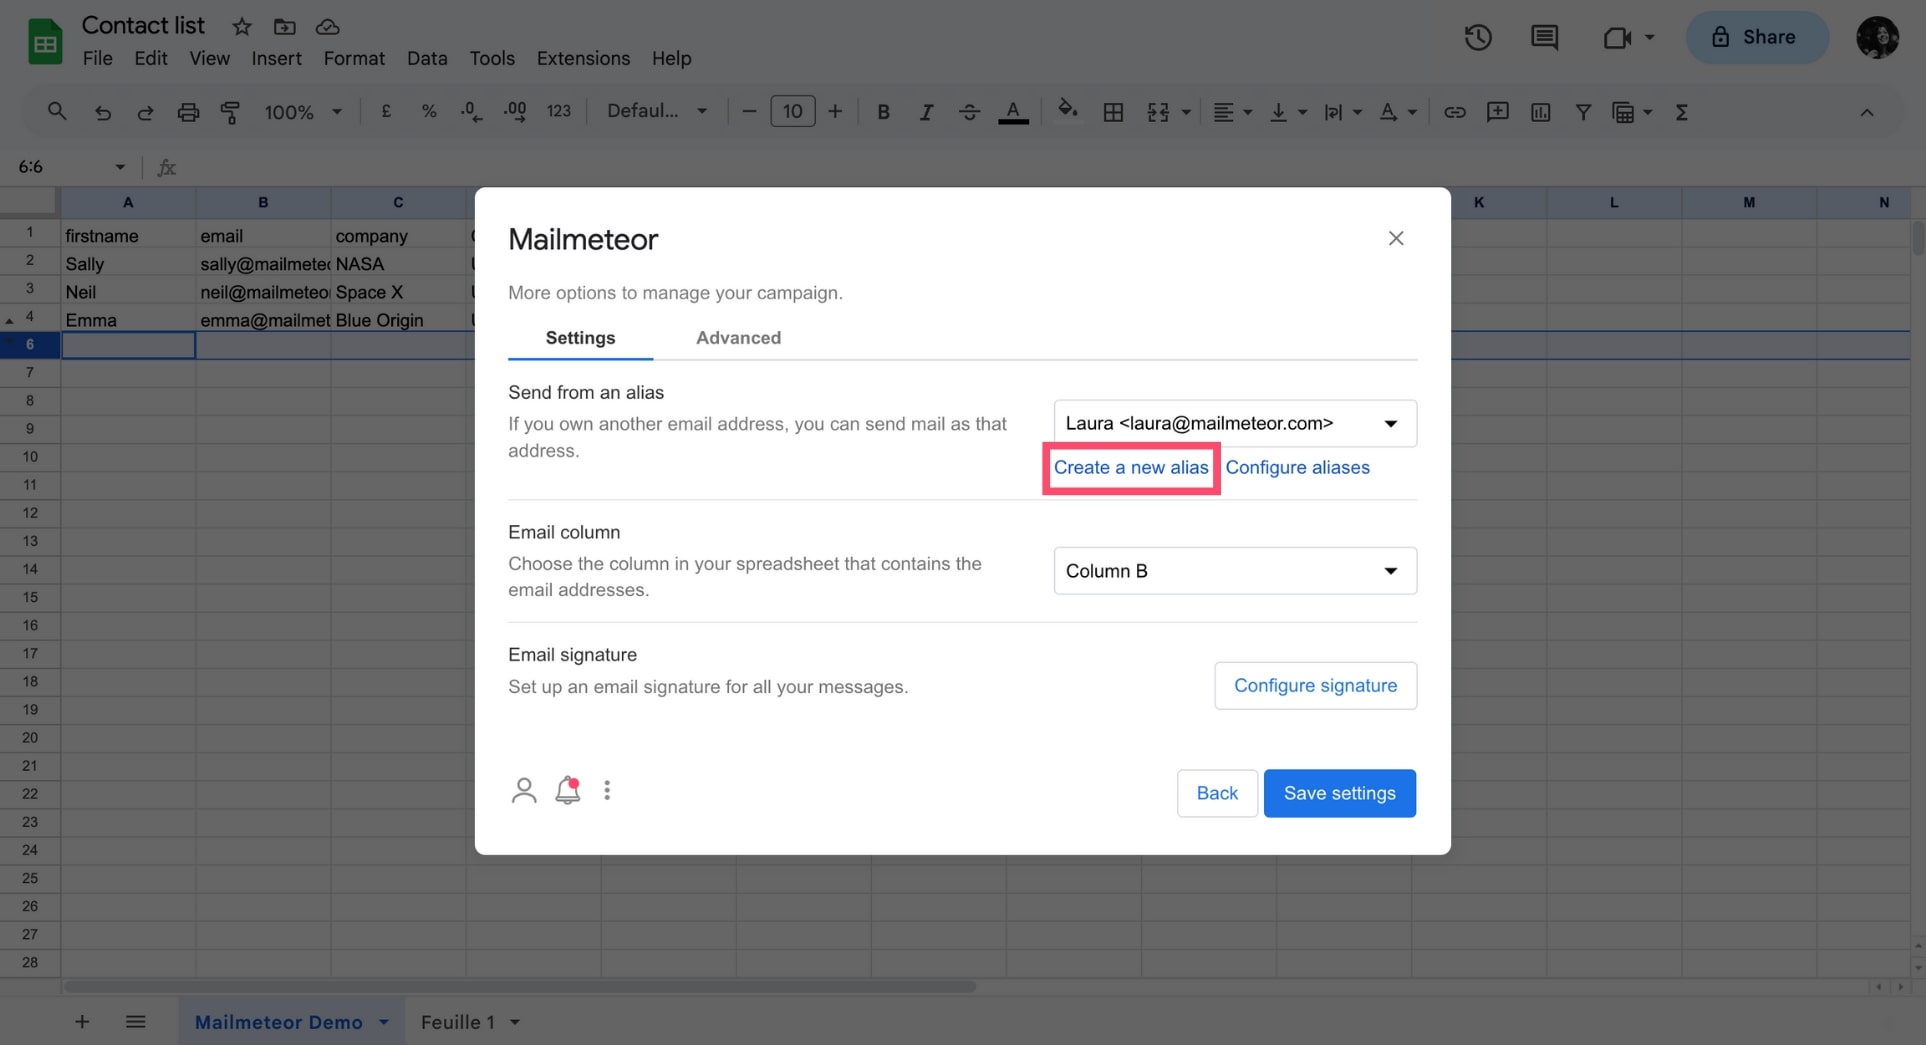Click the Back button

1217,793
